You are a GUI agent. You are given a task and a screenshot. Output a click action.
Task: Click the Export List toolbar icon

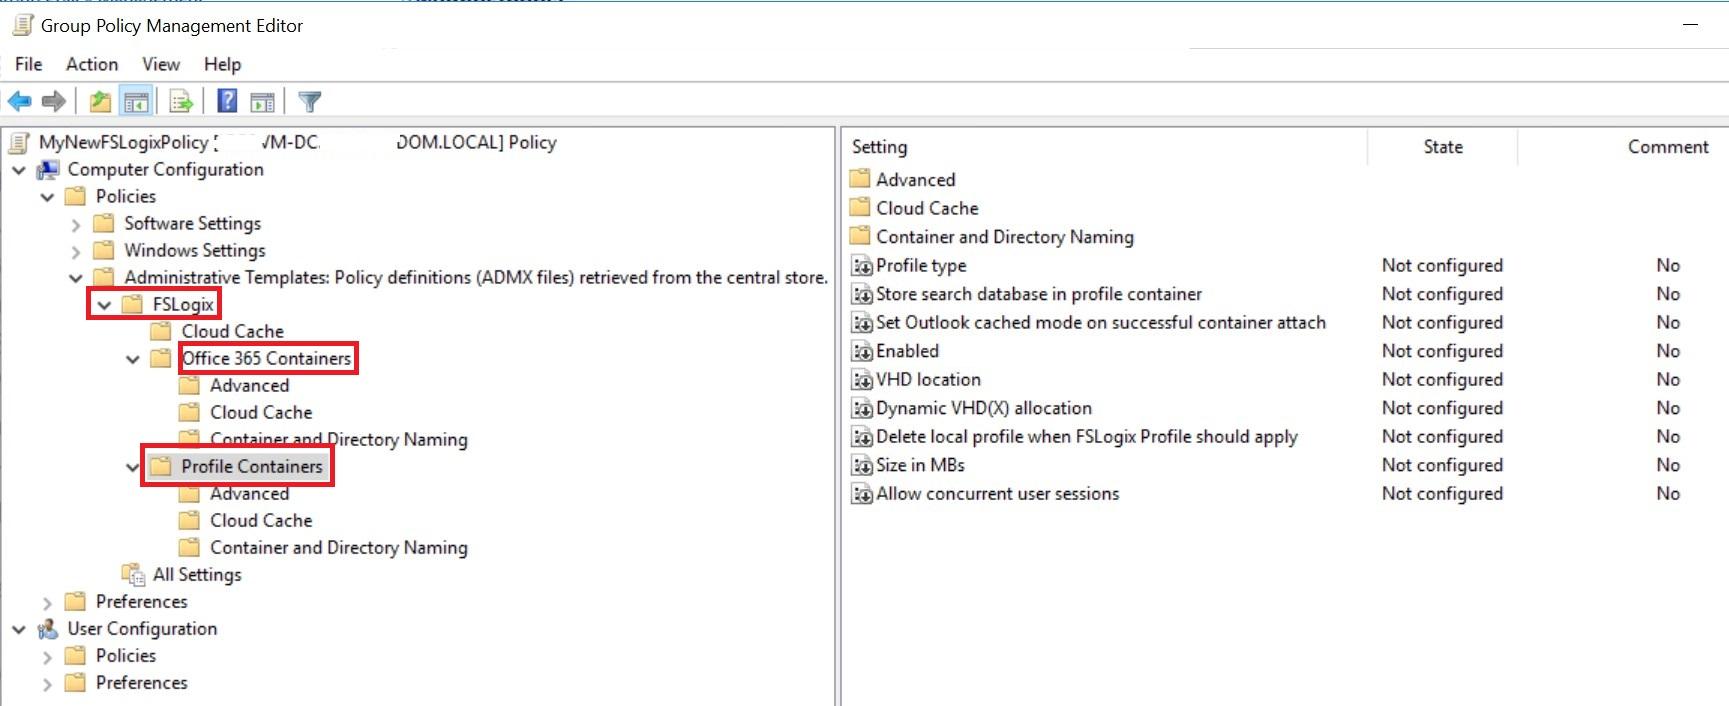click(x=181, y=101)
